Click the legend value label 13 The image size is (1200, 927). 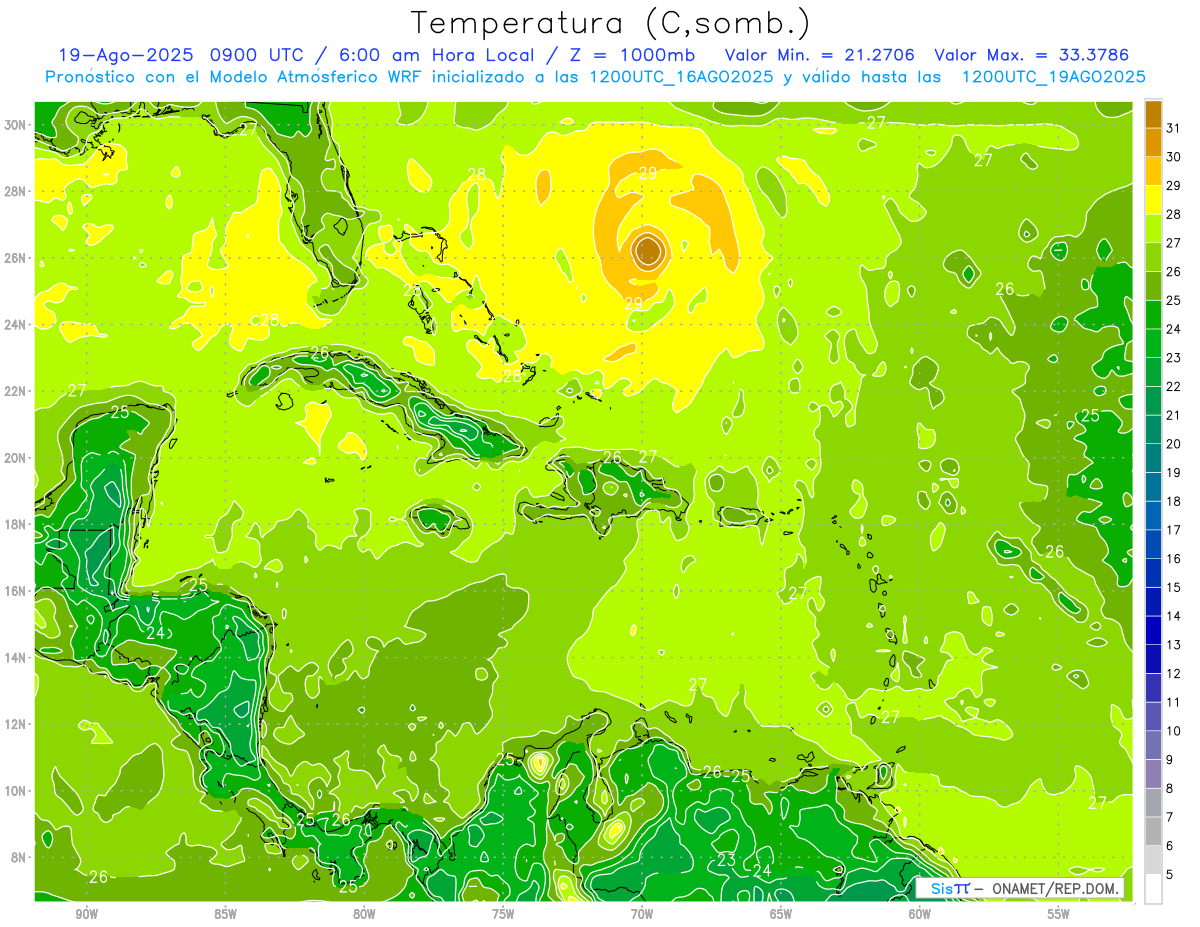1174,645
